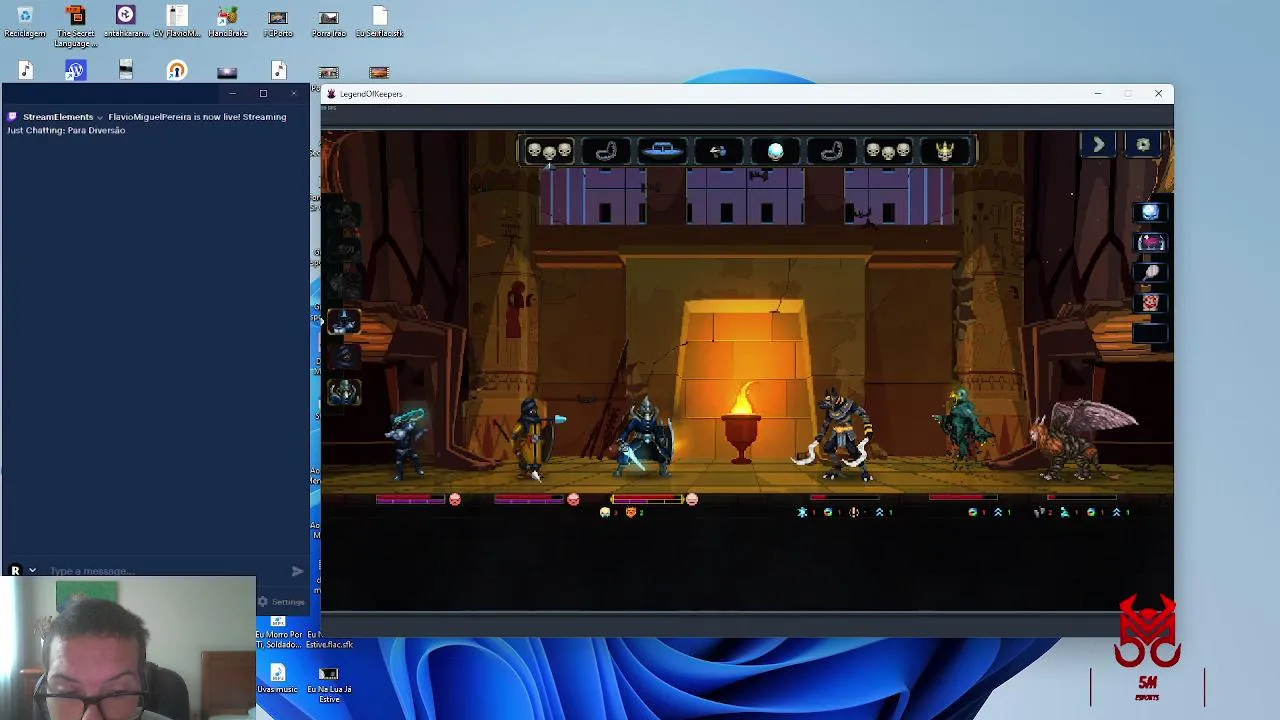Viewport: 1280px width, 720px height.
Task: Open the game settings gear icon
Action: [x=1143, y=145]
